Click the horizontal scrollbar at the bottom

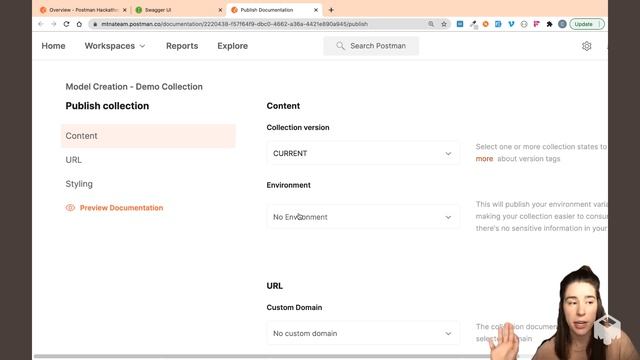tap(276, 356)
